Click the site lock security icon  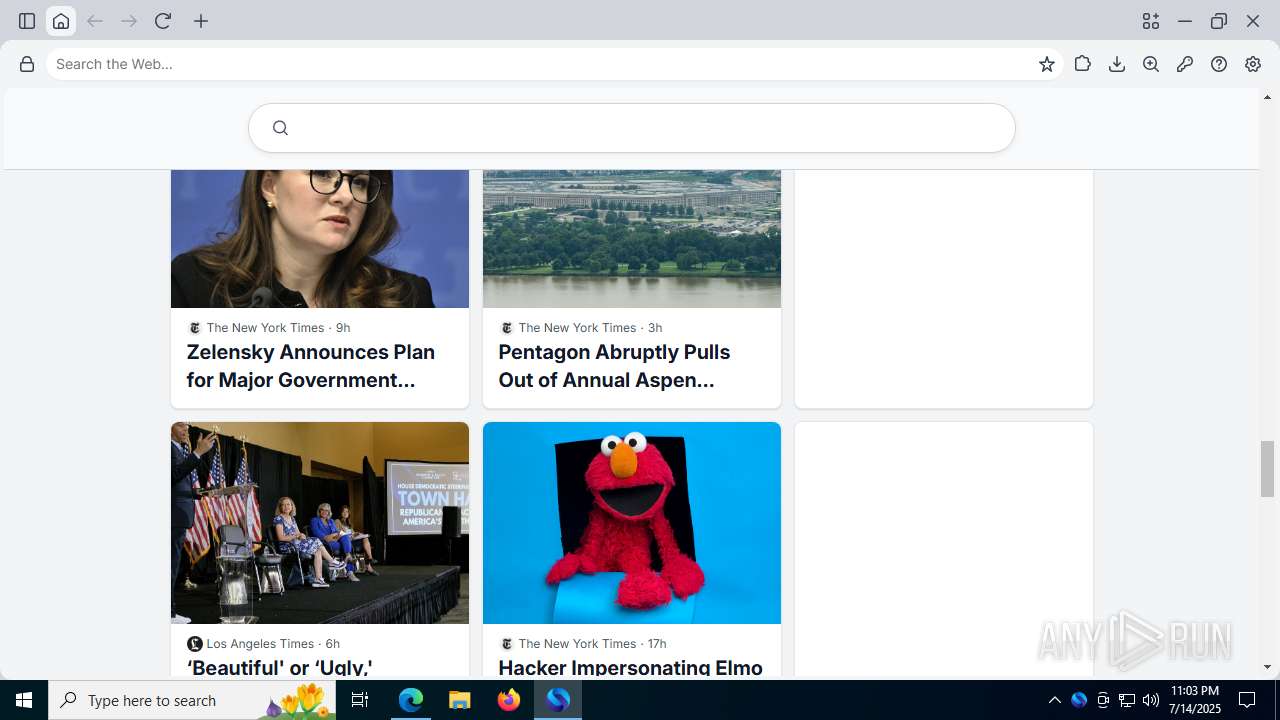click(27, 64)
